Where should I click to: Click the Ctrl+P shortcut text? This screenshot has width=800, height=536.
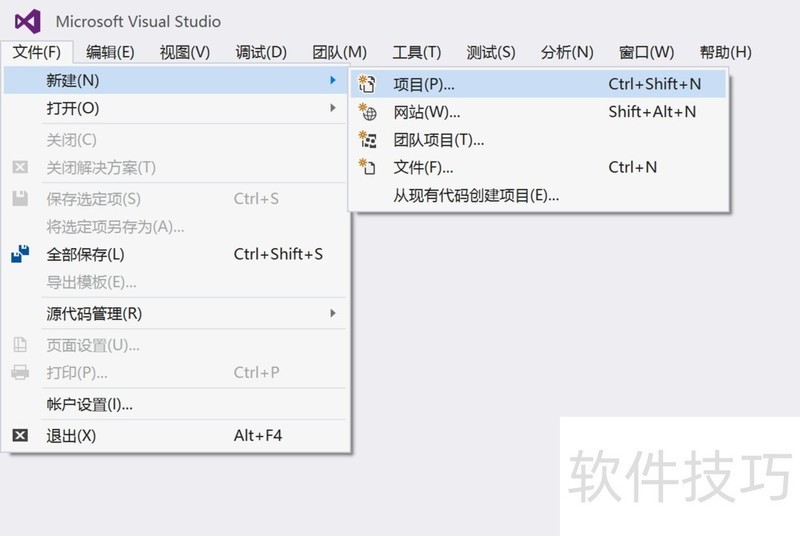[x=257, y=372]
